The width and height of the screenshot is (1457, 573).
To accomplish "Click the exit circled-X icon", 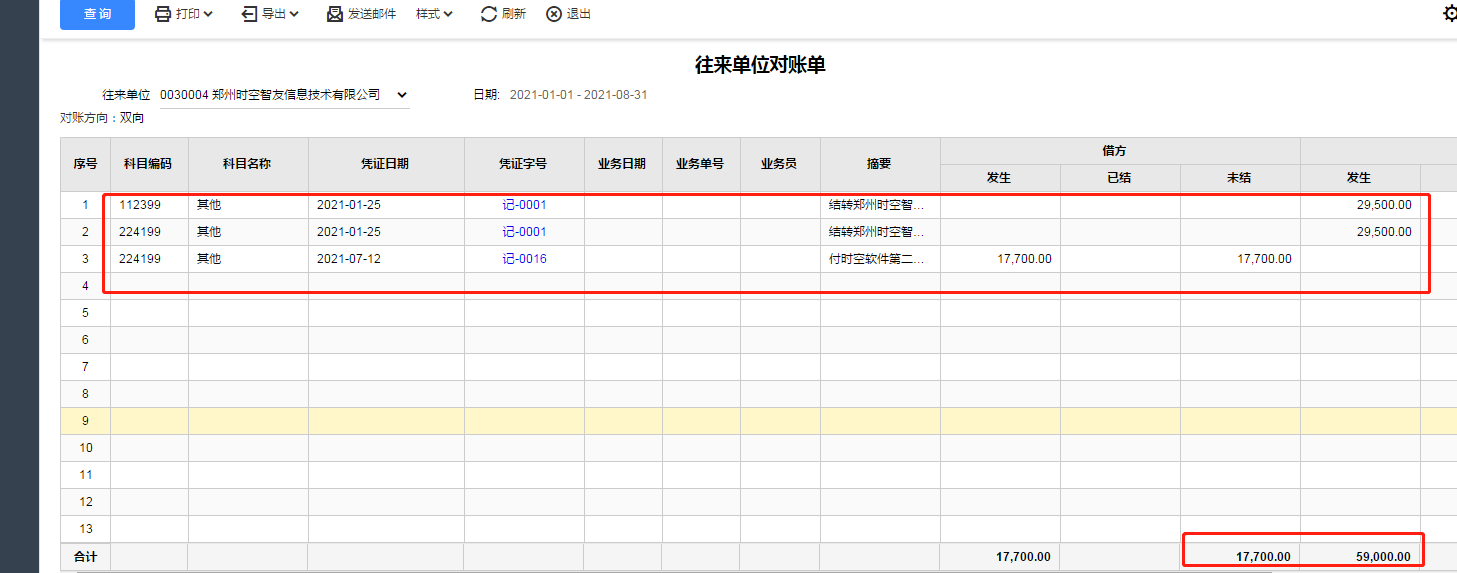I will click(554, 14).
